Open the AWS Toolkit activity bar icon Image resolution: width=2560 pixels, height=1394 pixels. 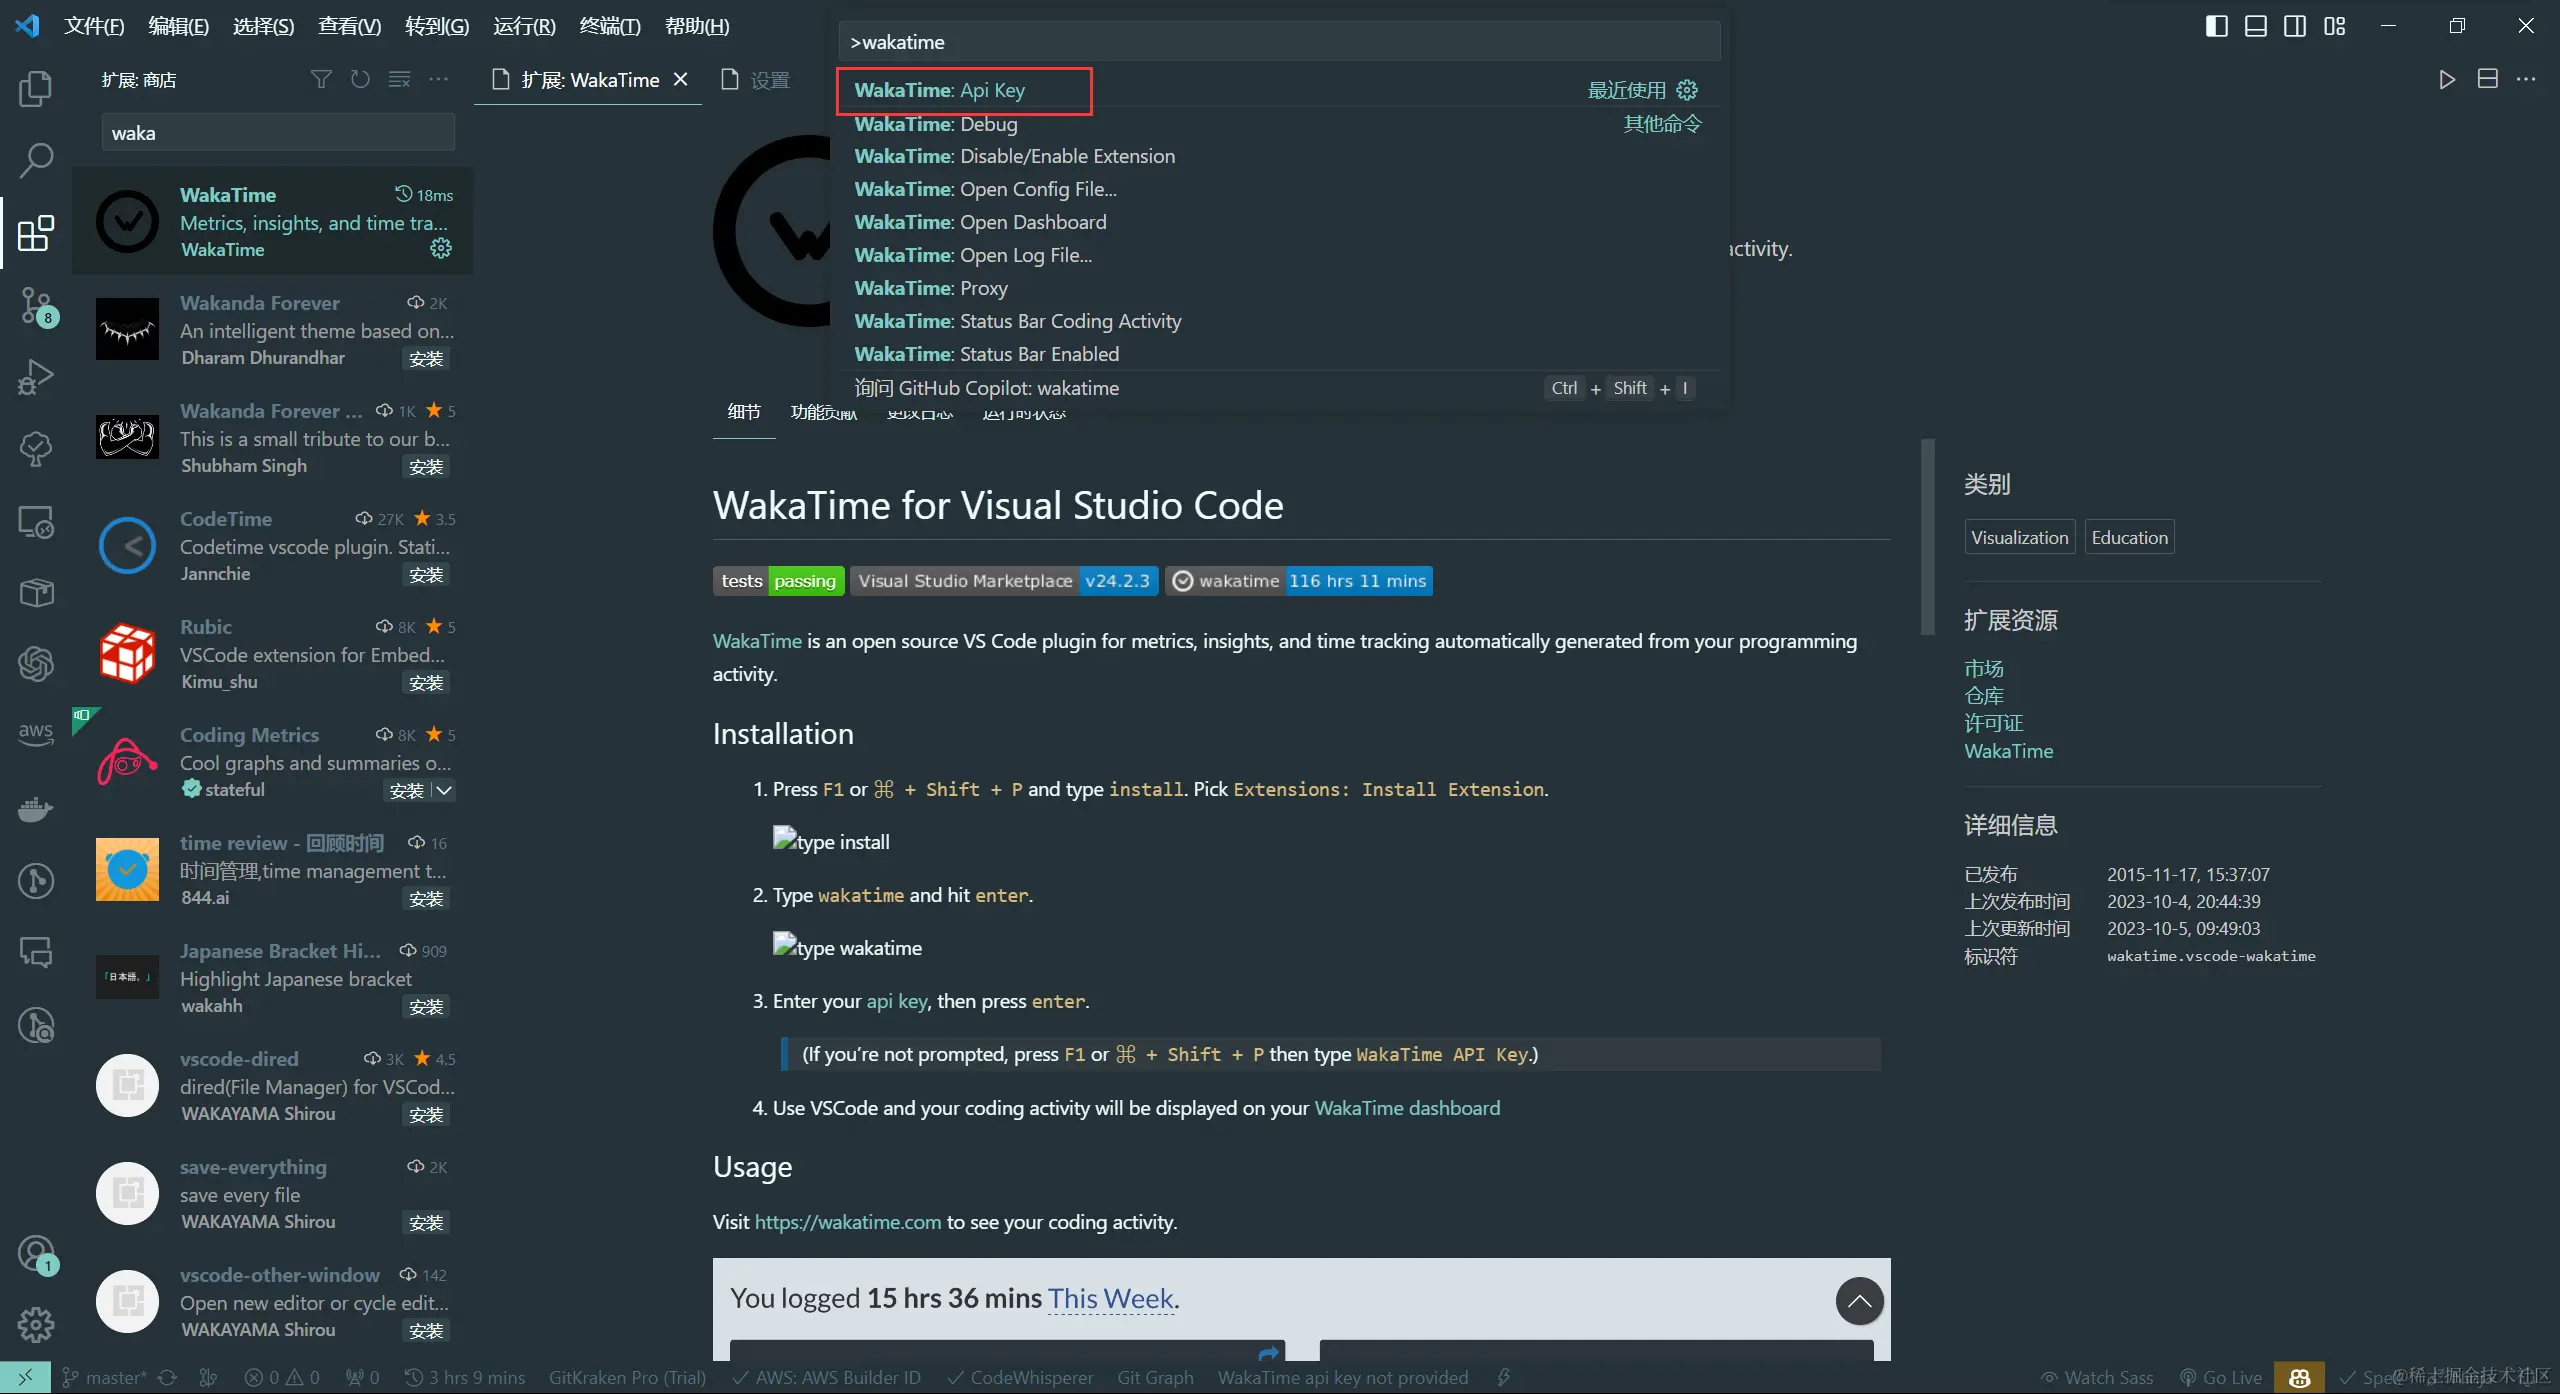tap(36, 733)
